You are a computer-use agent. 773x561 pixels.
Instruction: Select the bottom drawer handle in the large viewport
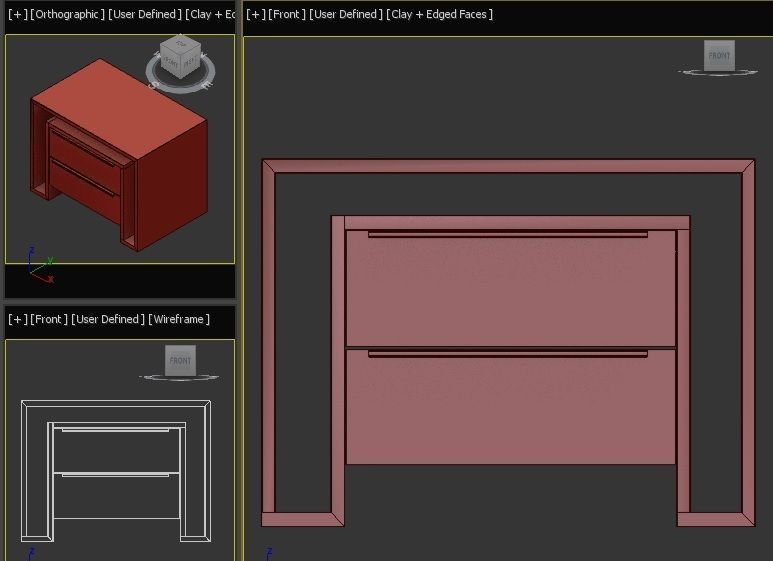click(x=508, y=353)
